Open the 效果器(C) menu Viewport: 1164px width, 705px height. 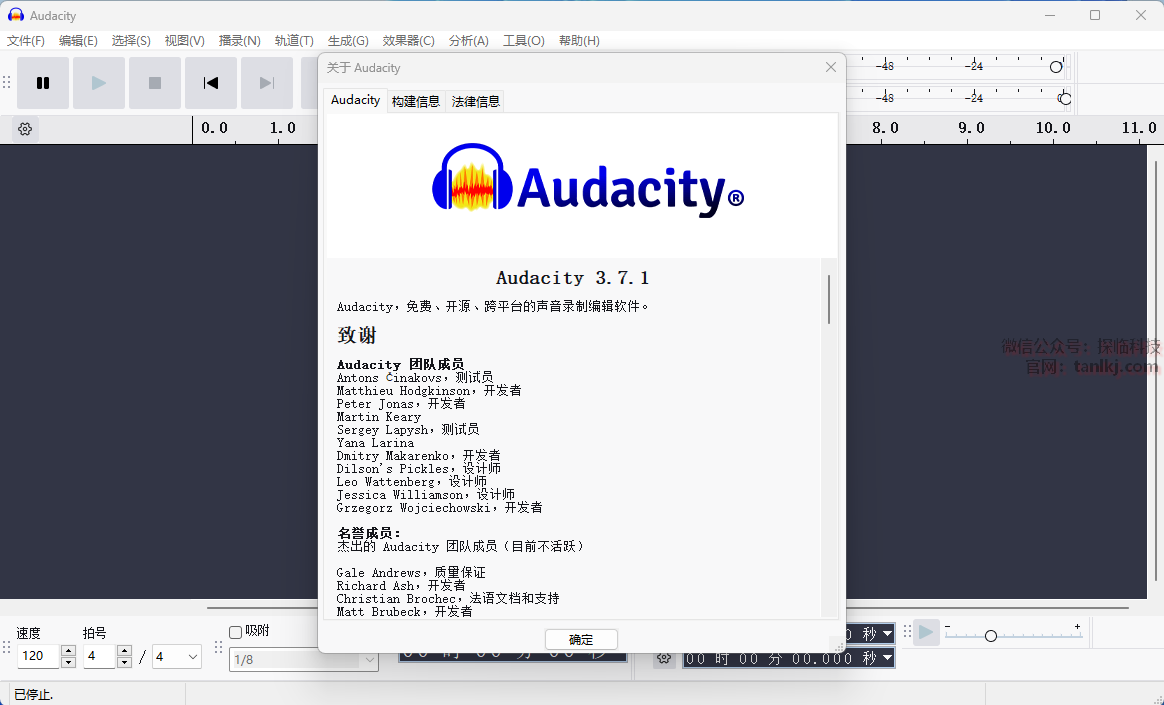408,41
